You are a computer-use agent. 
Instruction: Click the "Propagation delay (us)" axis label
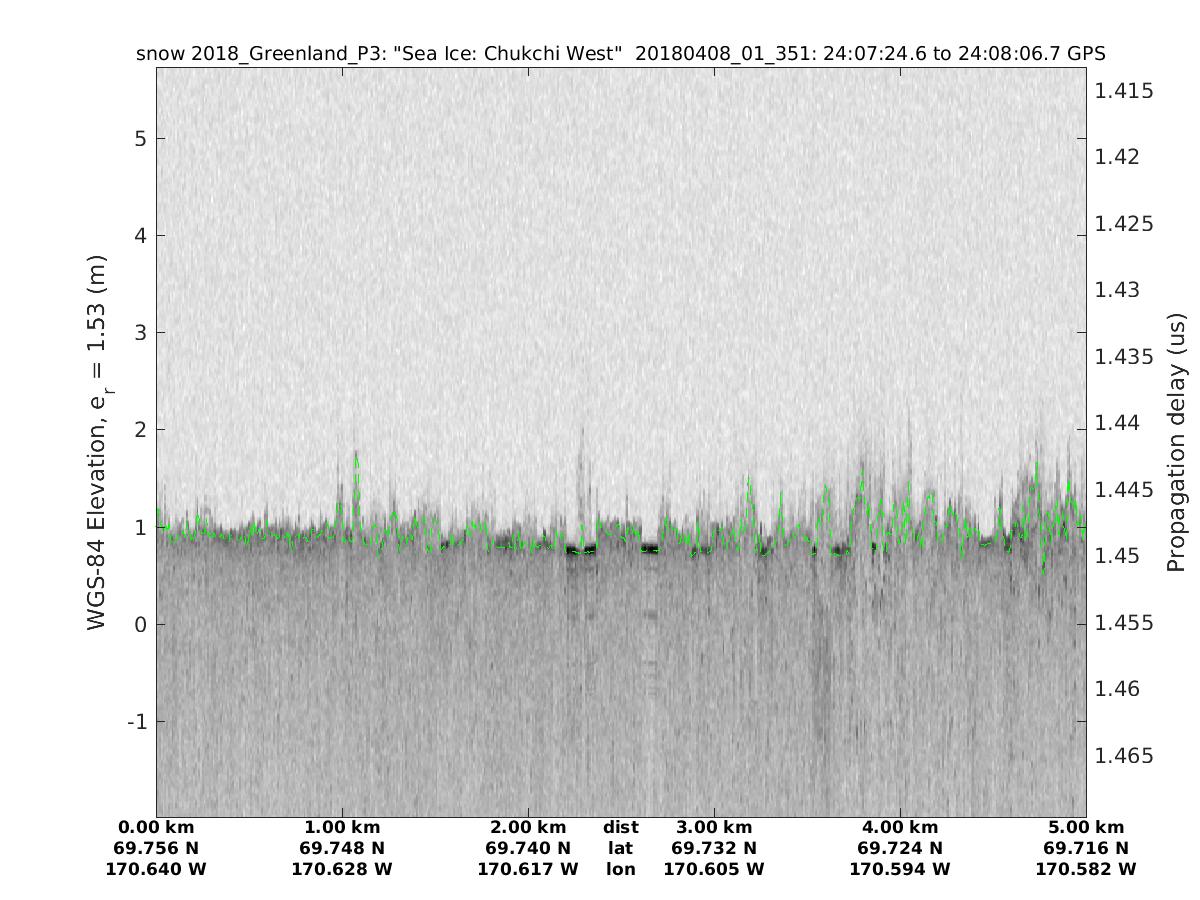tap(1176, 441)
